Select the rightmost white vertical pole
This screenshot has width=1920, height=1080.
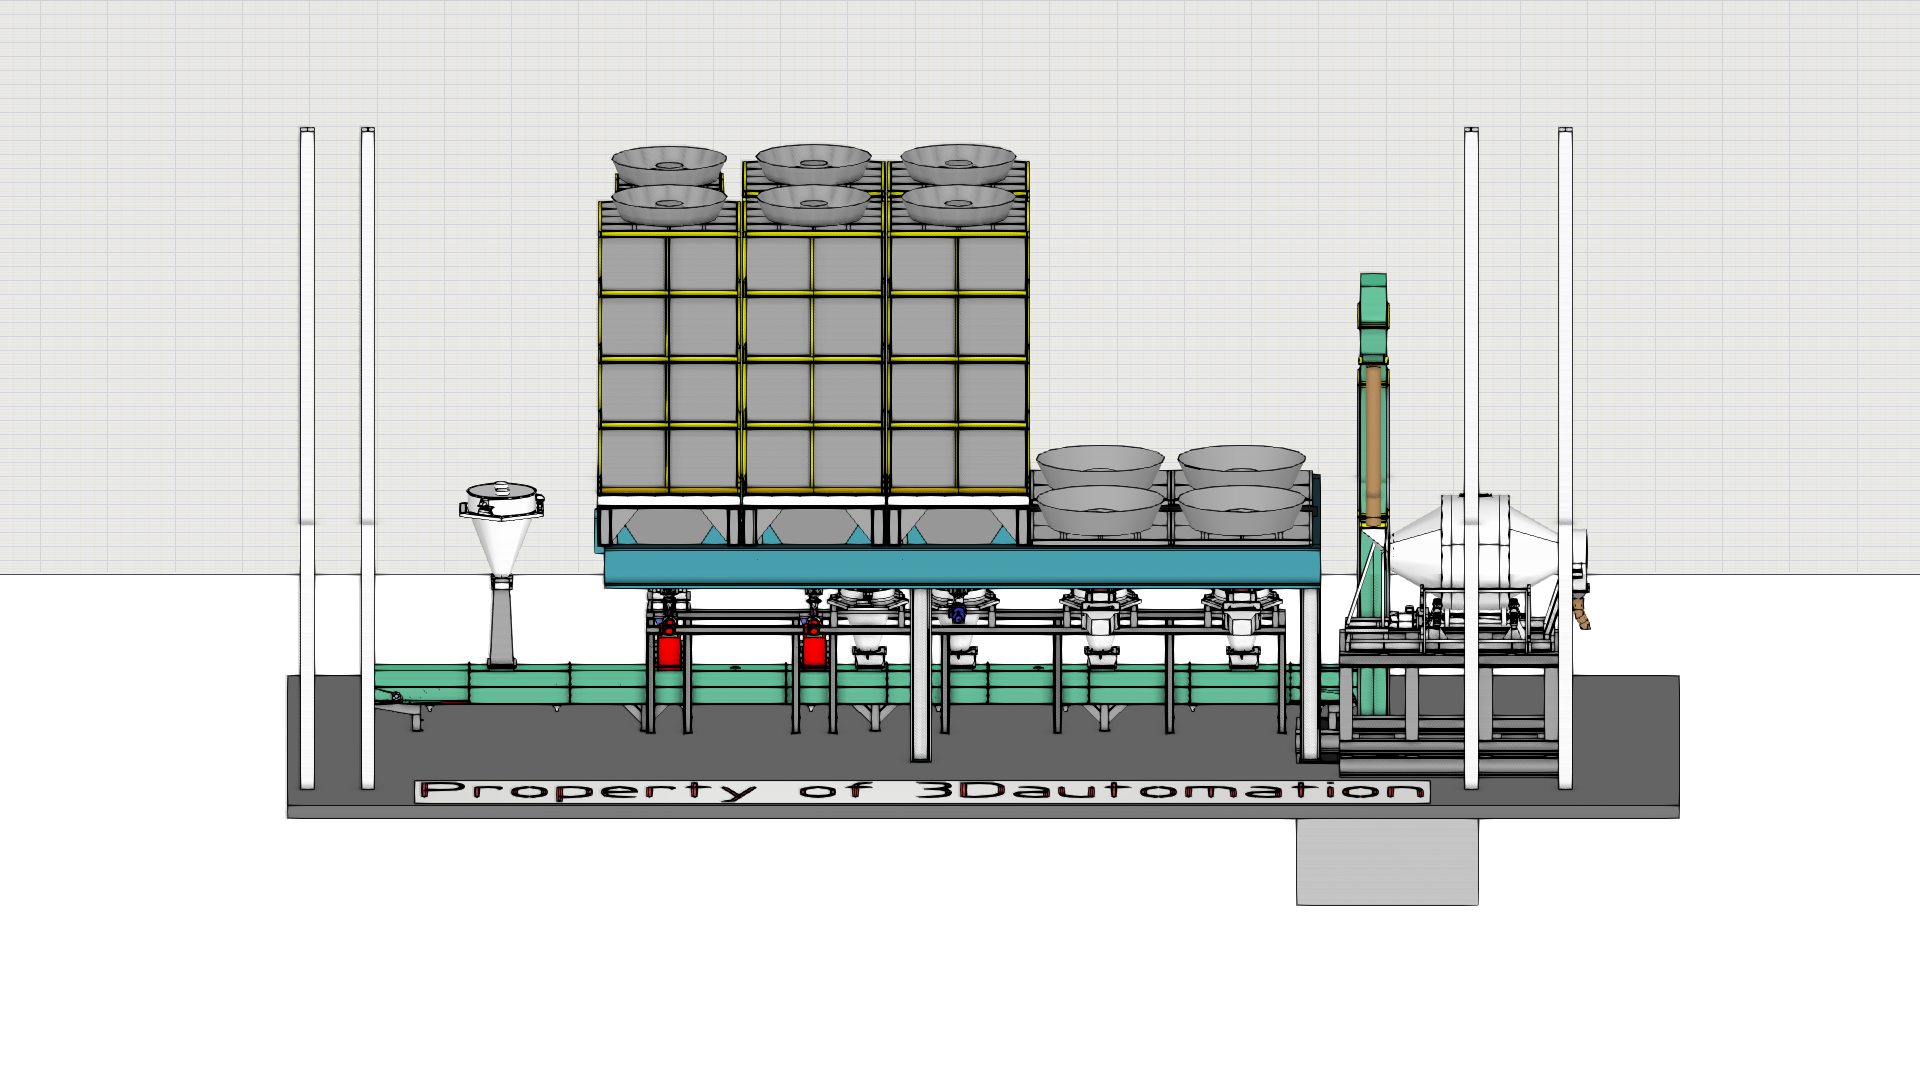point(1565,458)
